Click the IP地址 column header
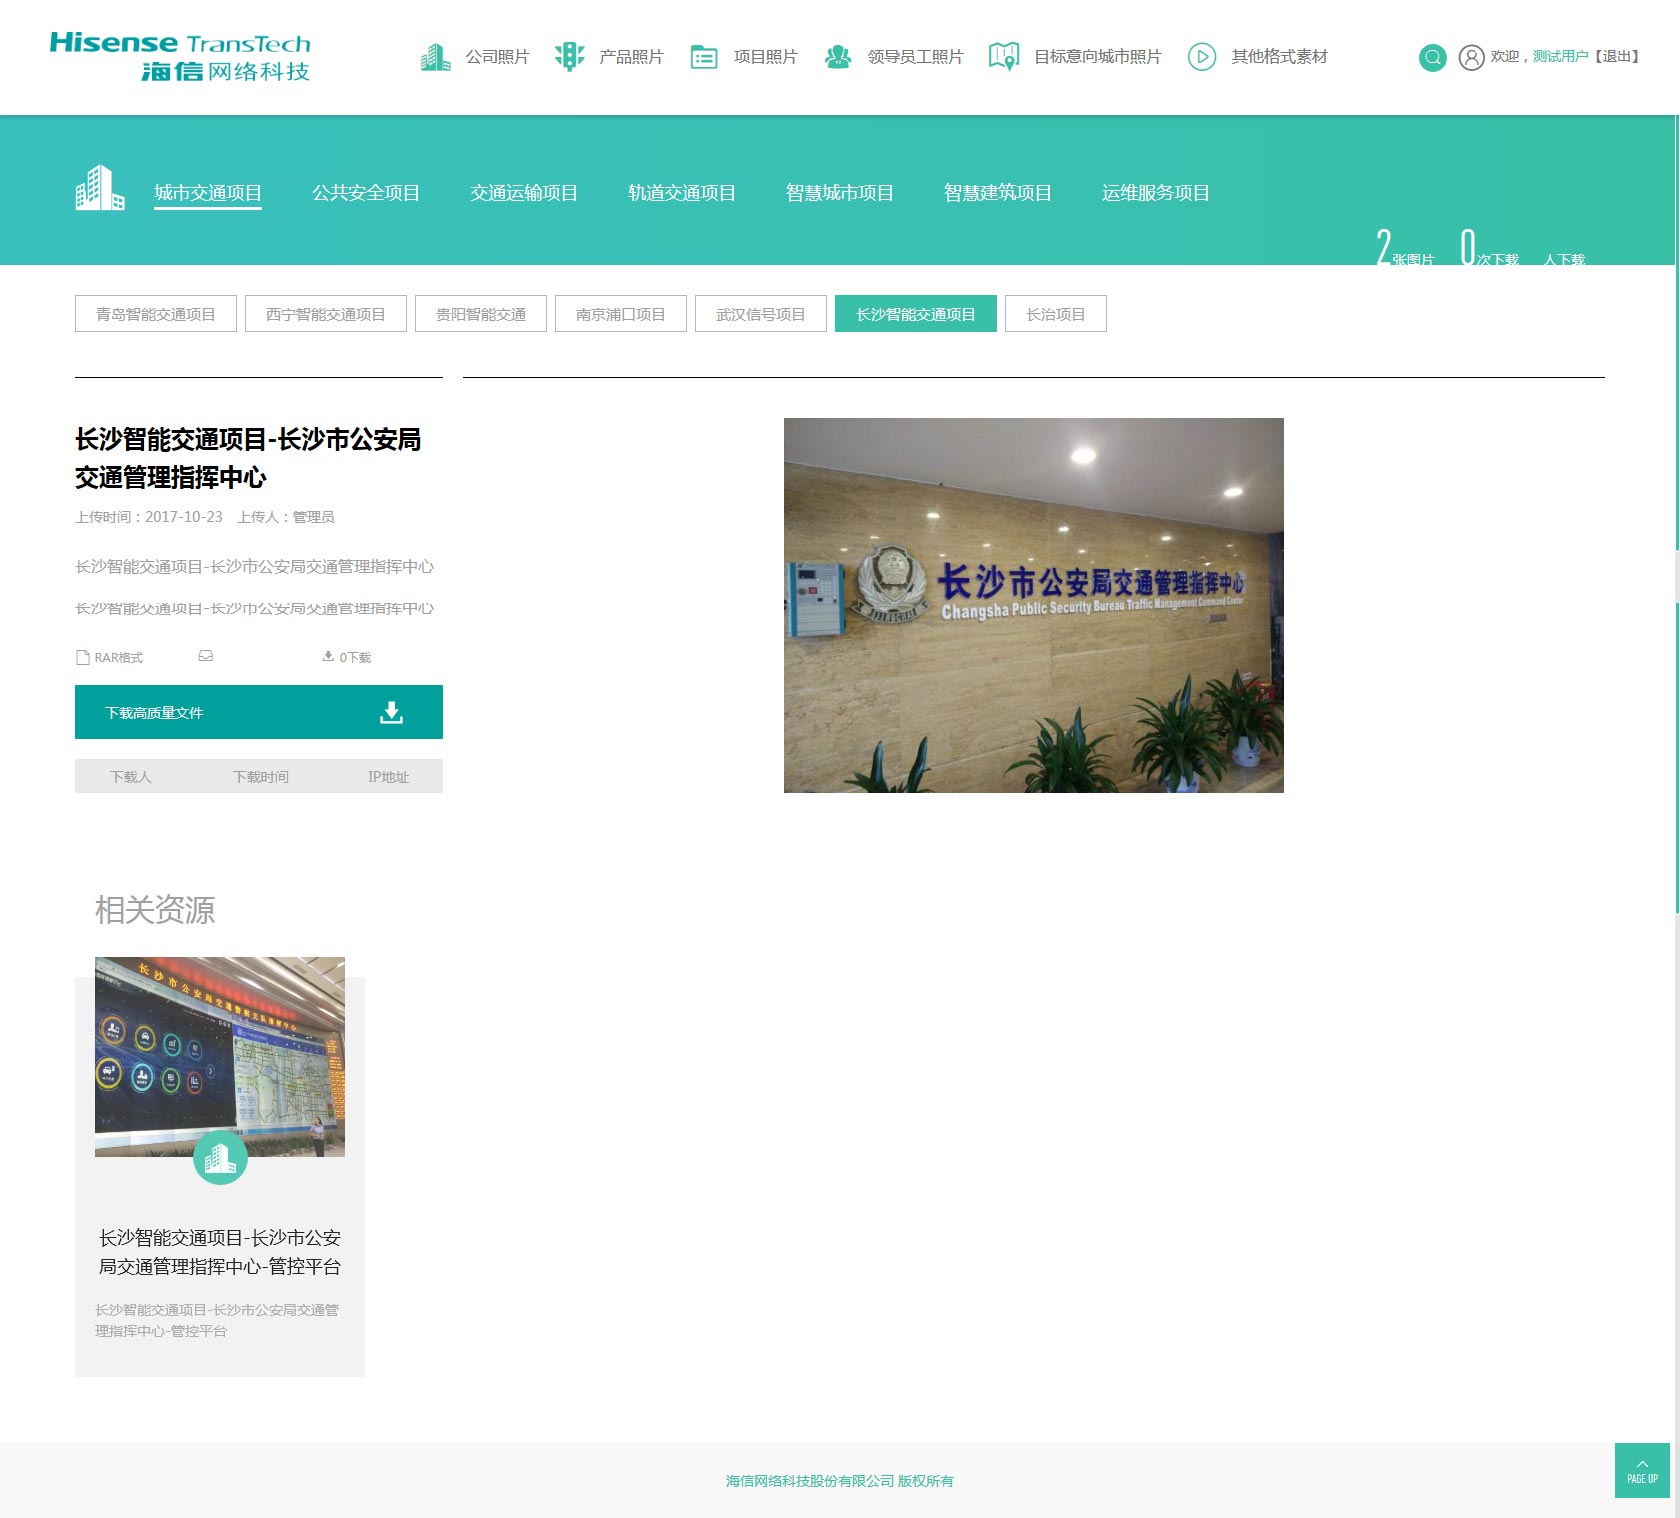This screenshot has height=1518, width=1680. point(389,777)
